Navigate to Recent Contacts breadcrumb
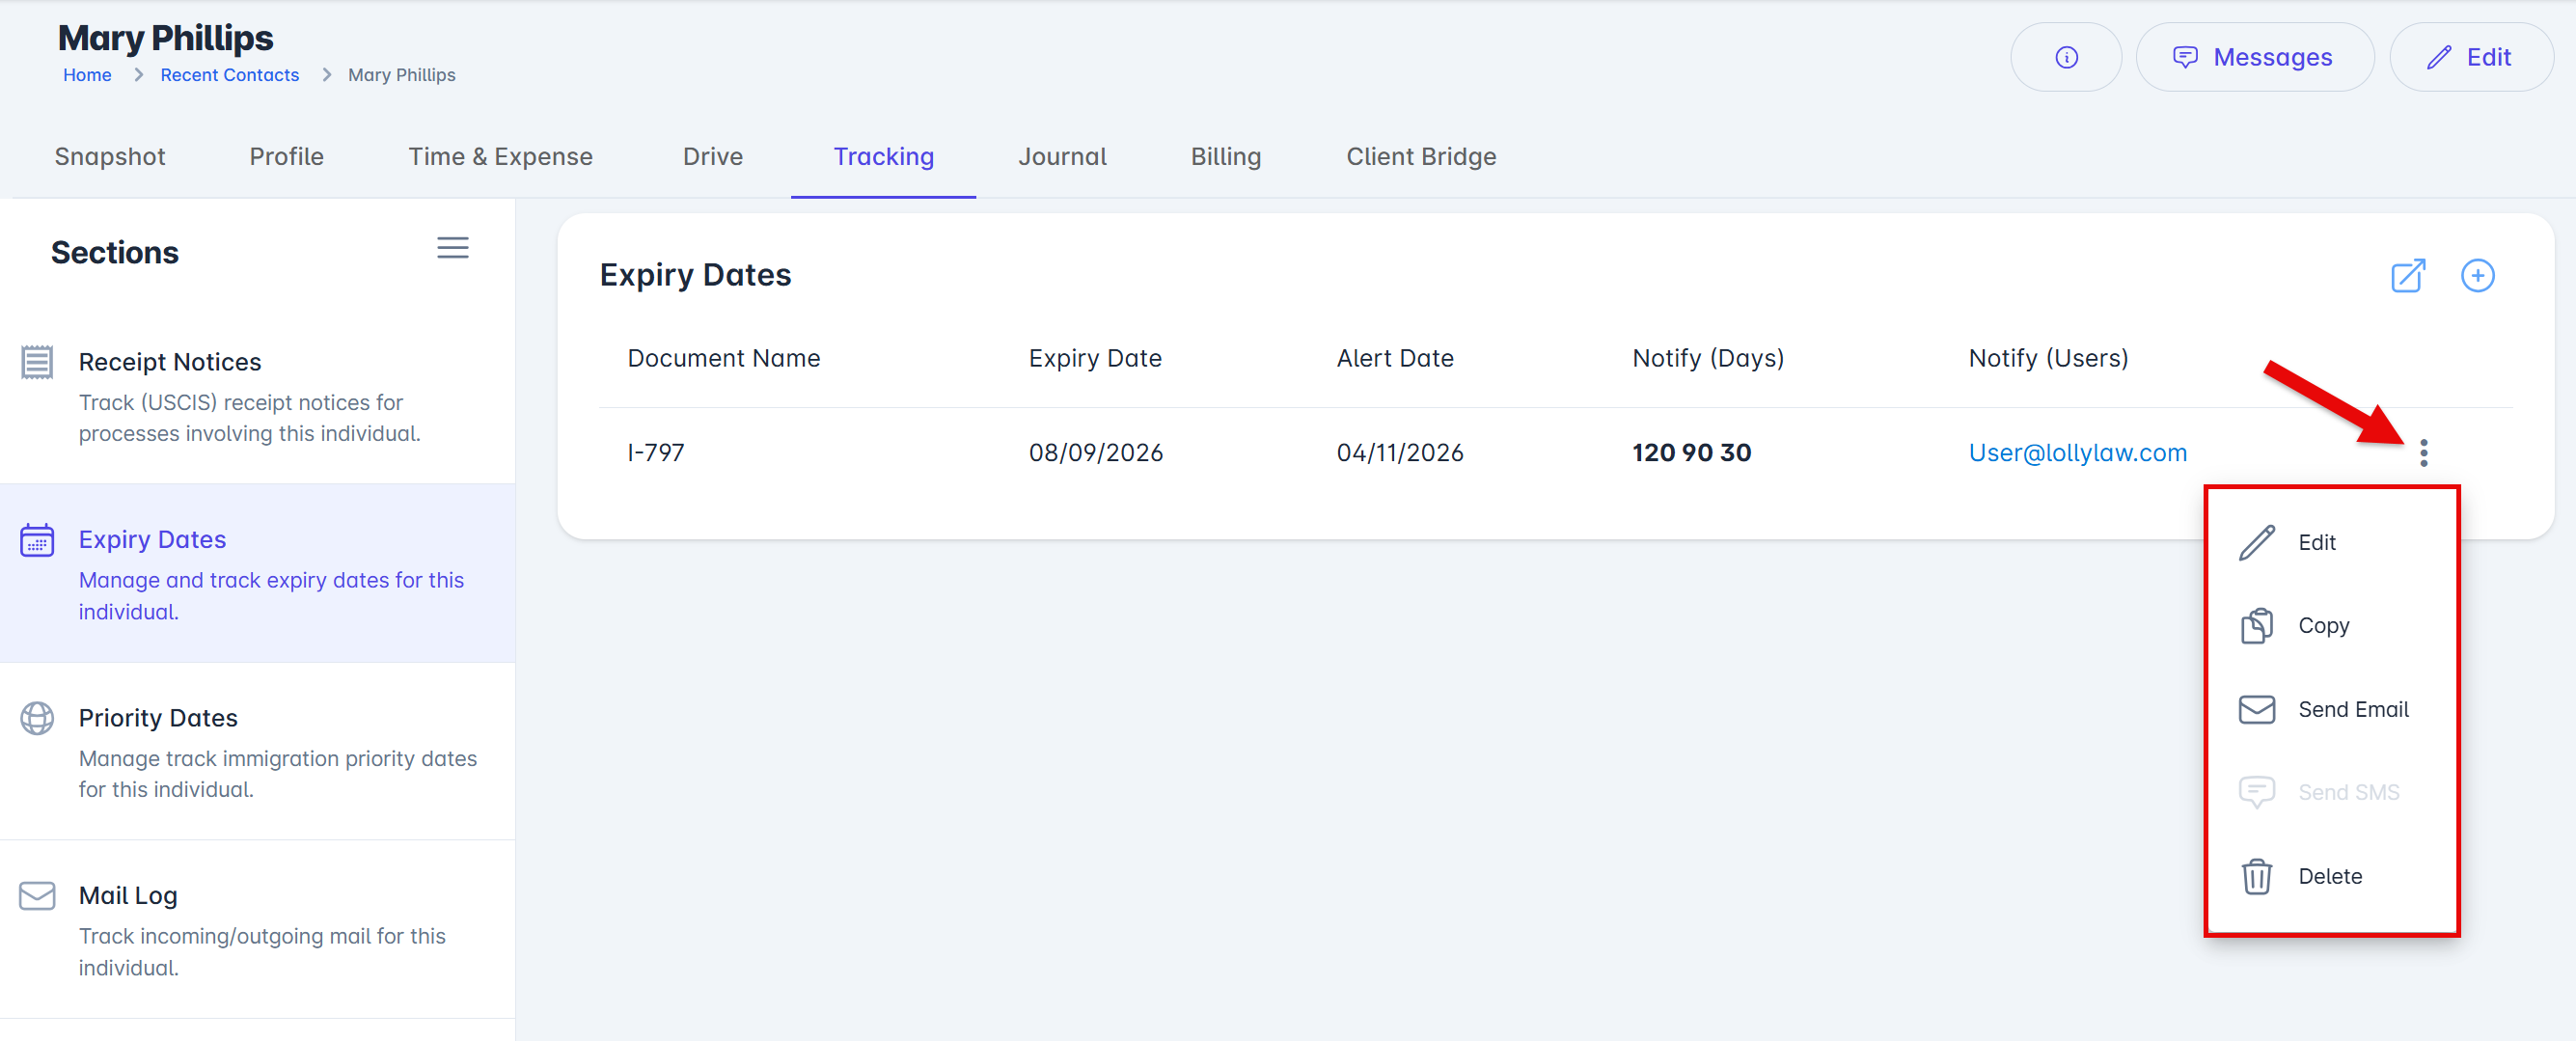 [x=229, y=75]
